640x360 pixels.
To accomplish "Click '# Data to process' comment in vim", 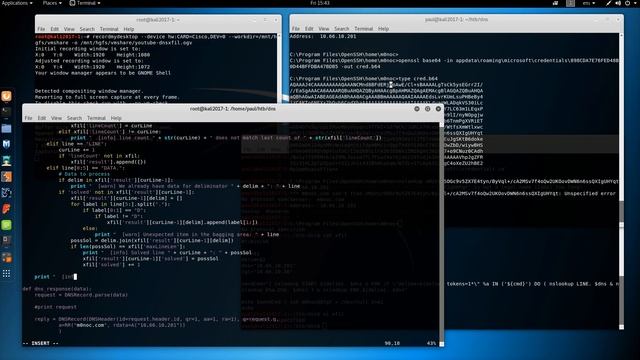I will click(x=84, y=174).
